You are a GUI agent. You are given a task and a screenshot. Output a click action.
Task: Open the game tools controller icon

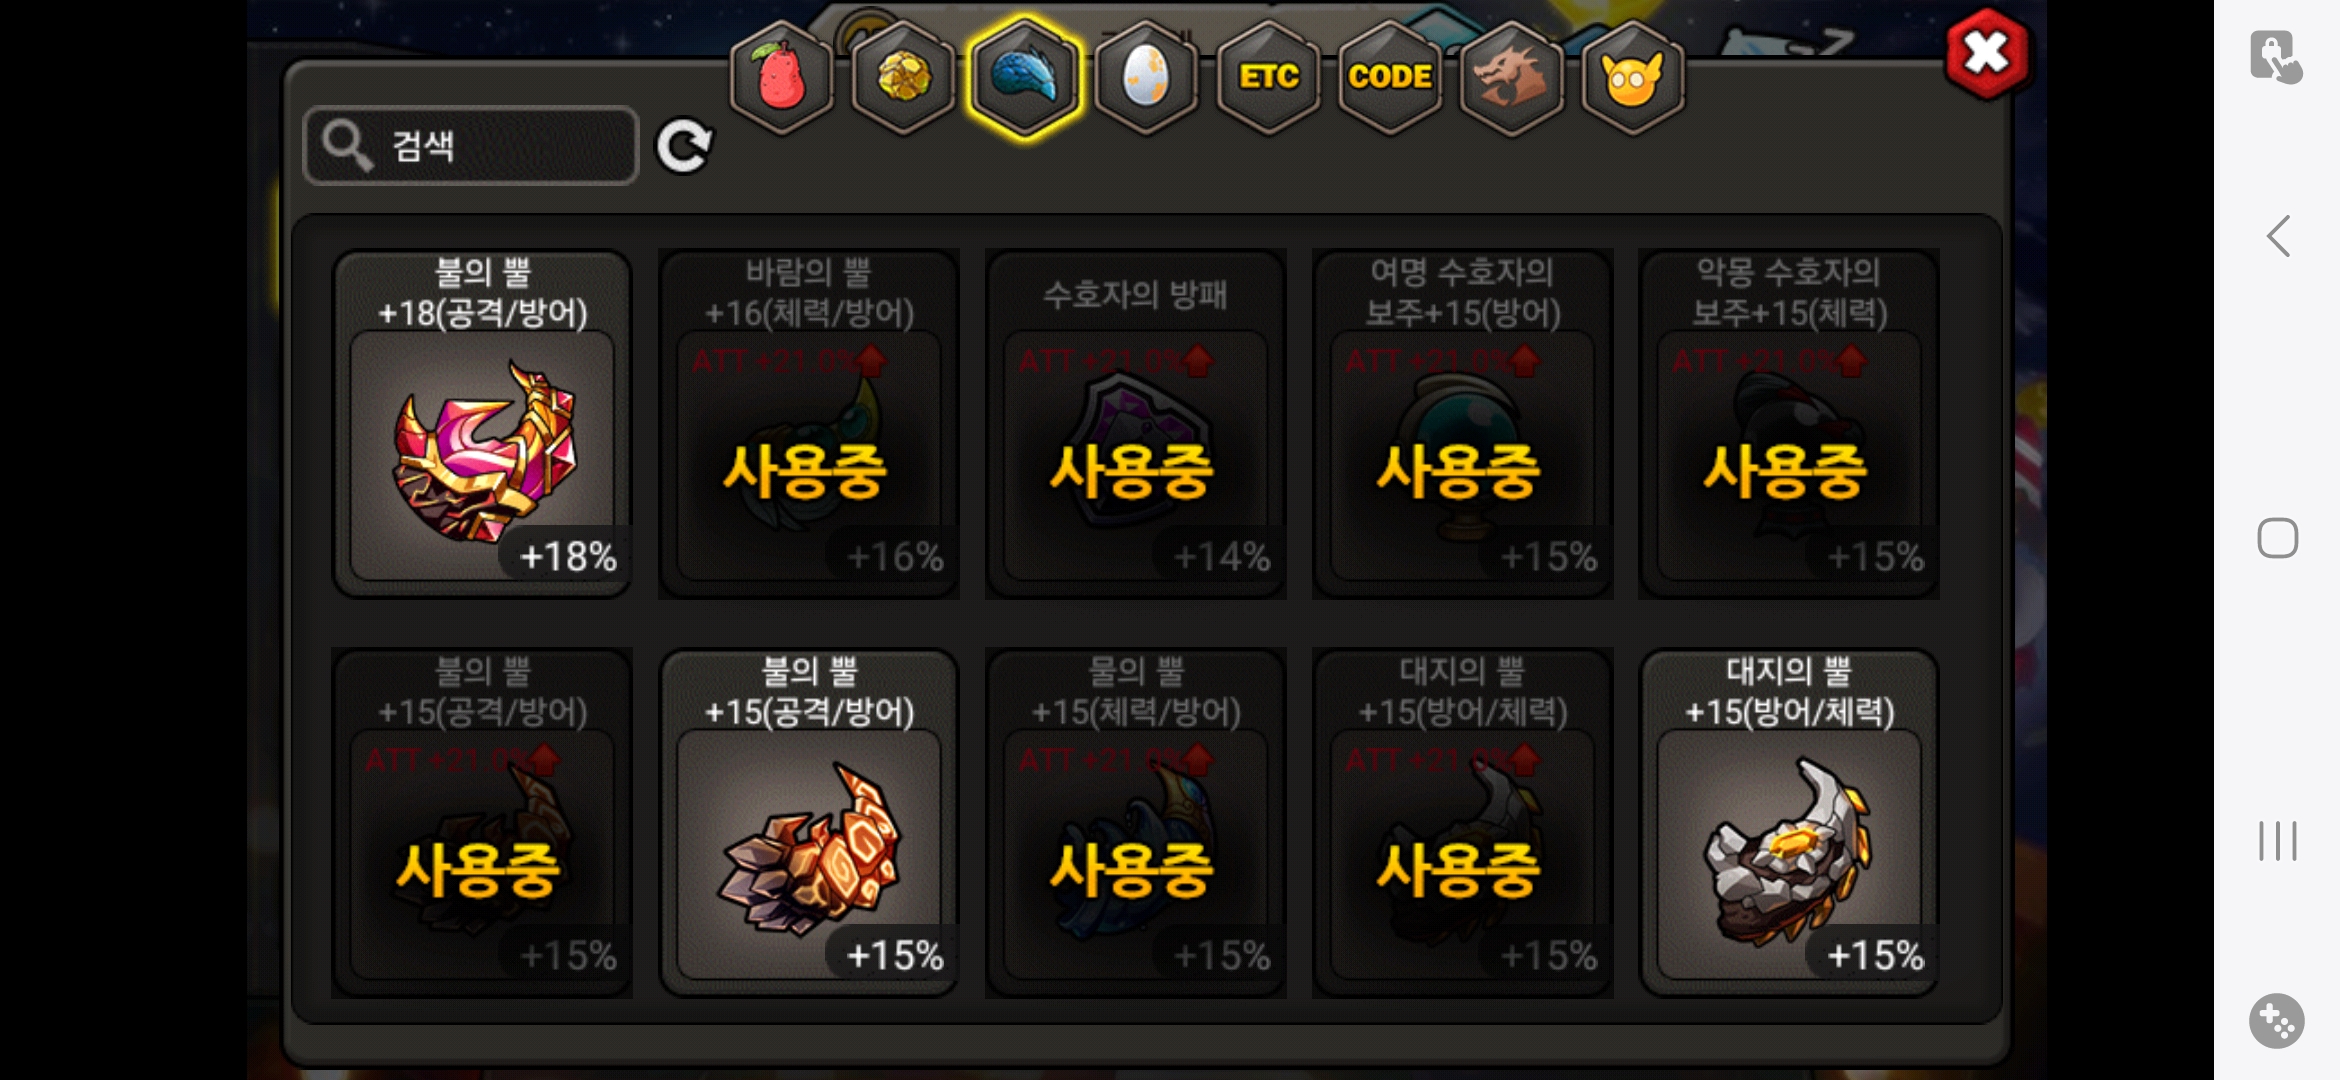click(x=2277, y=1021)
